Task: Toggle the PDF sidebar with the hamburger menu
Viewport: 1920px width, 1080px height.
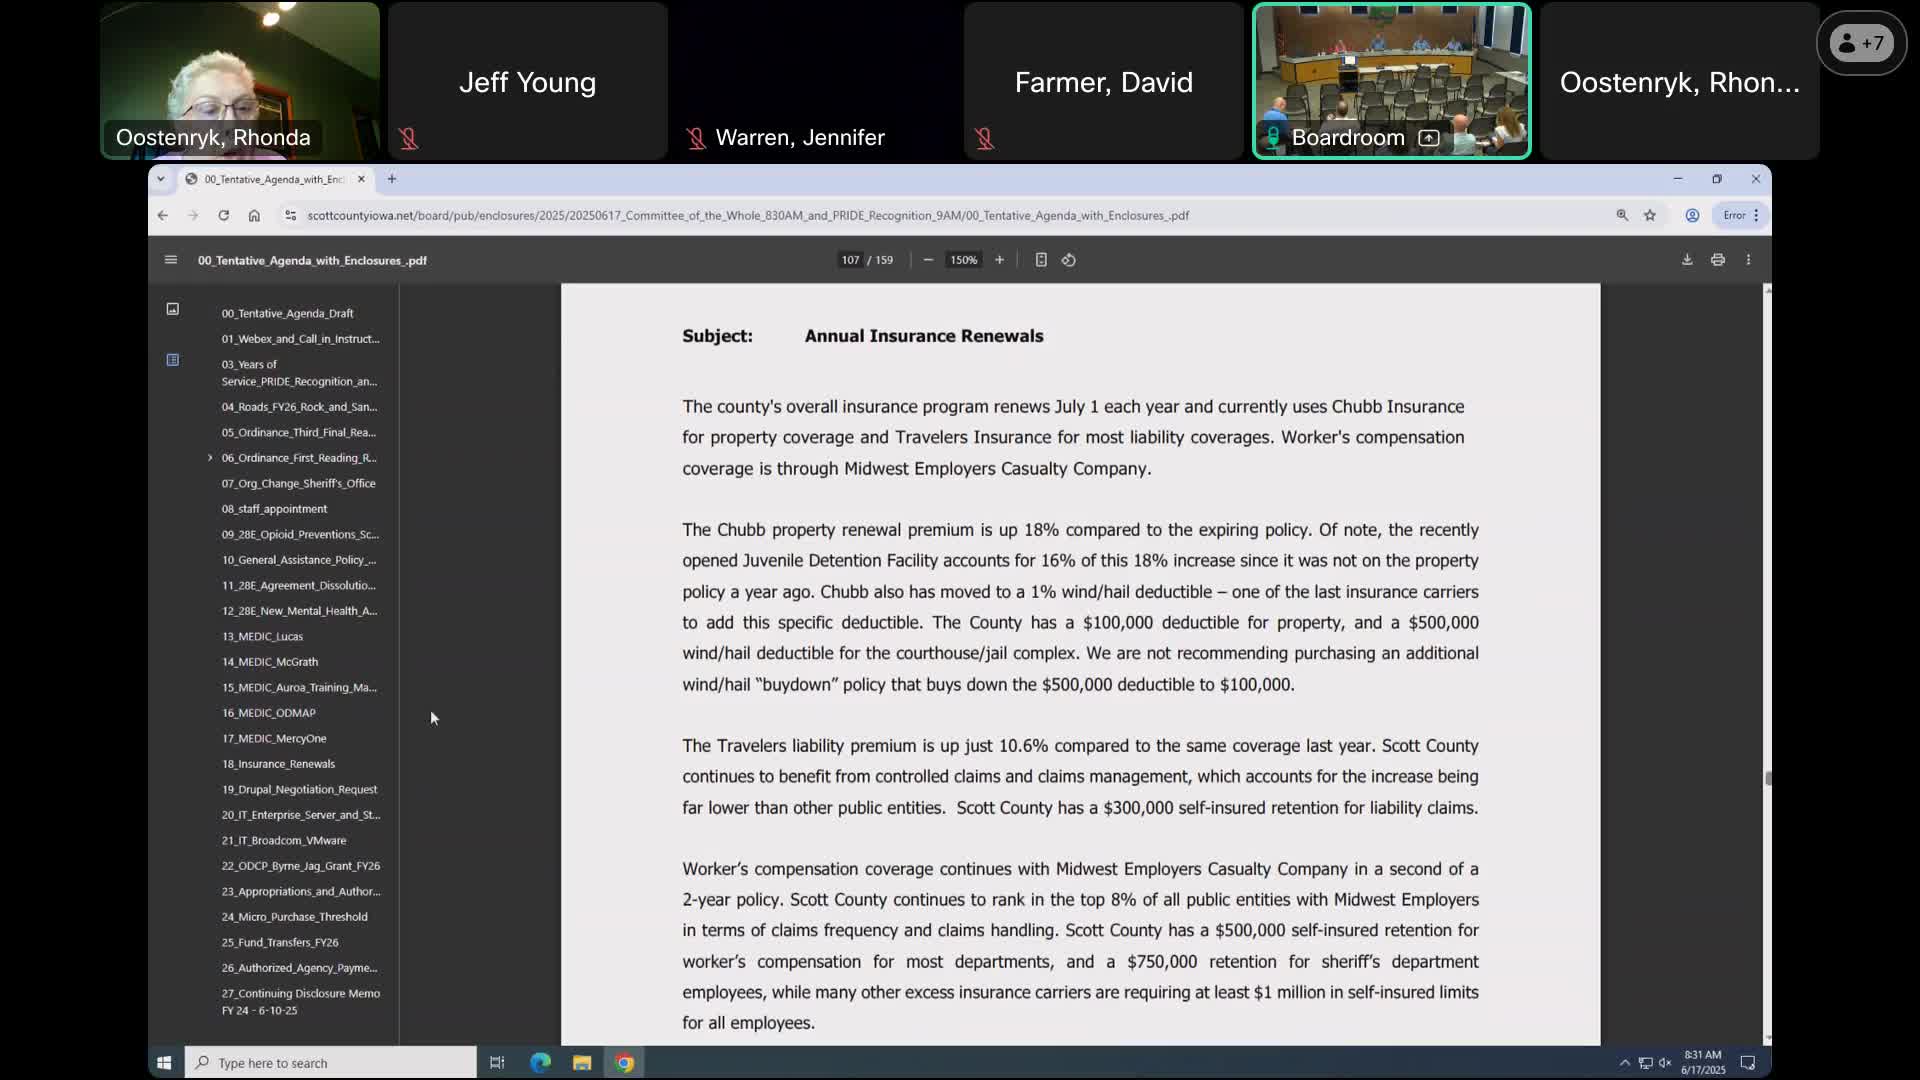Action: pyautogui.click(x=171, y=260)
